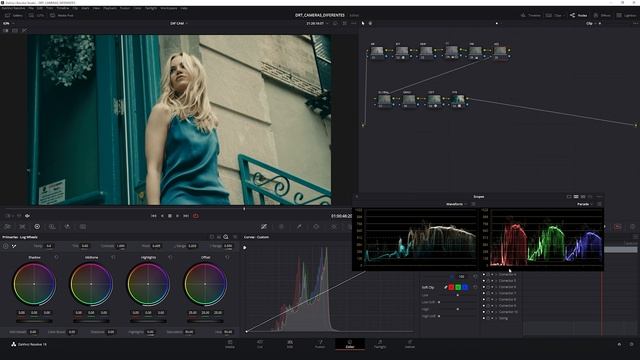Click the Soft Clip picker icon
Screen dimensions: 640x360
pos(445,287)
